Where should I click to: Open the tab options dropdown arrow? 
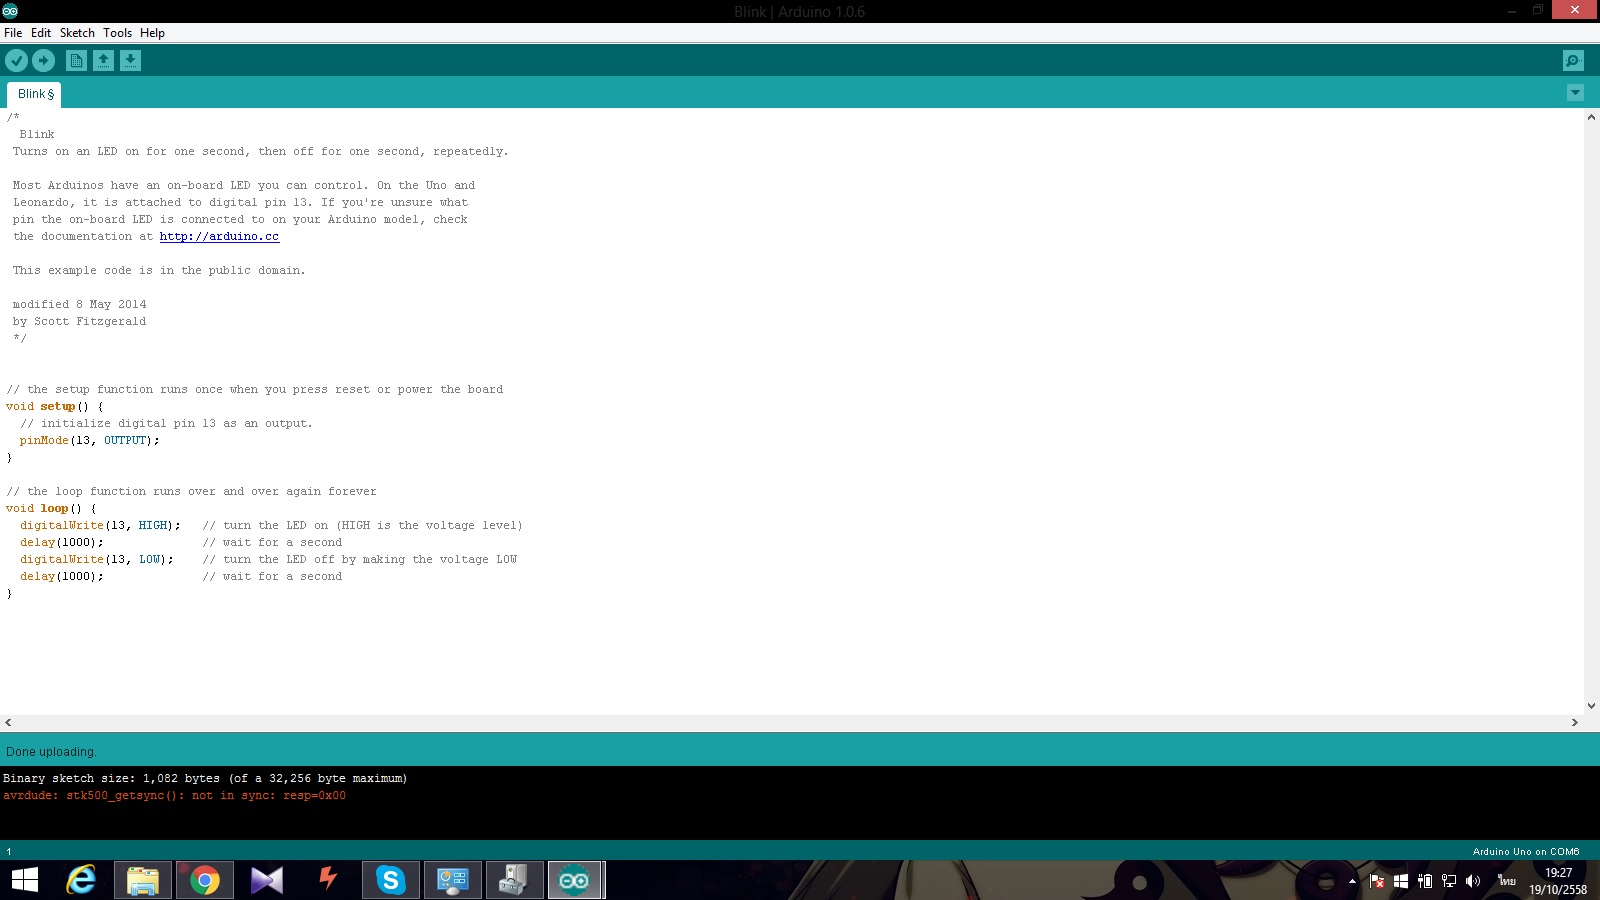[1575, 93]
